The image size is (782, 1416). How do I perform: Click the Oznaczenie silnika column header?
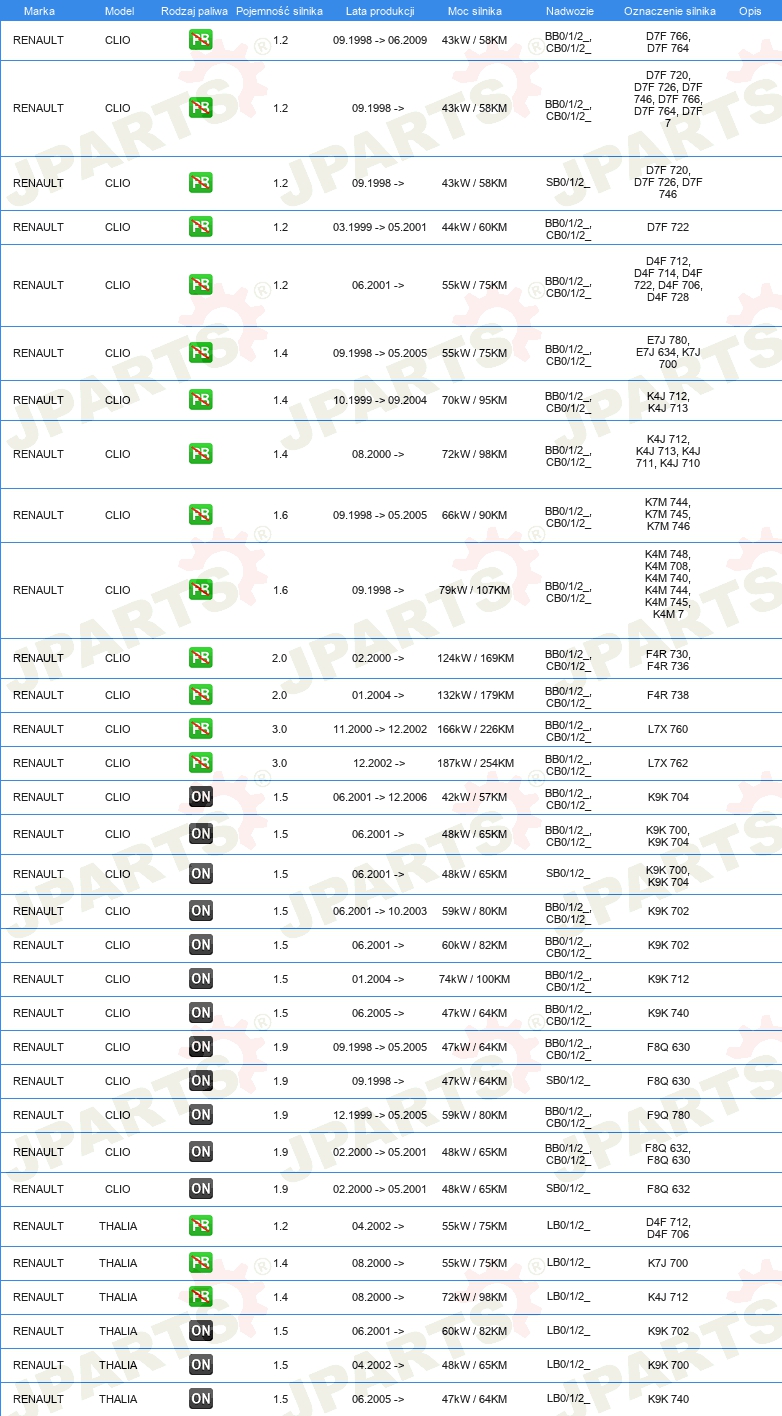[x=670, y=10]
